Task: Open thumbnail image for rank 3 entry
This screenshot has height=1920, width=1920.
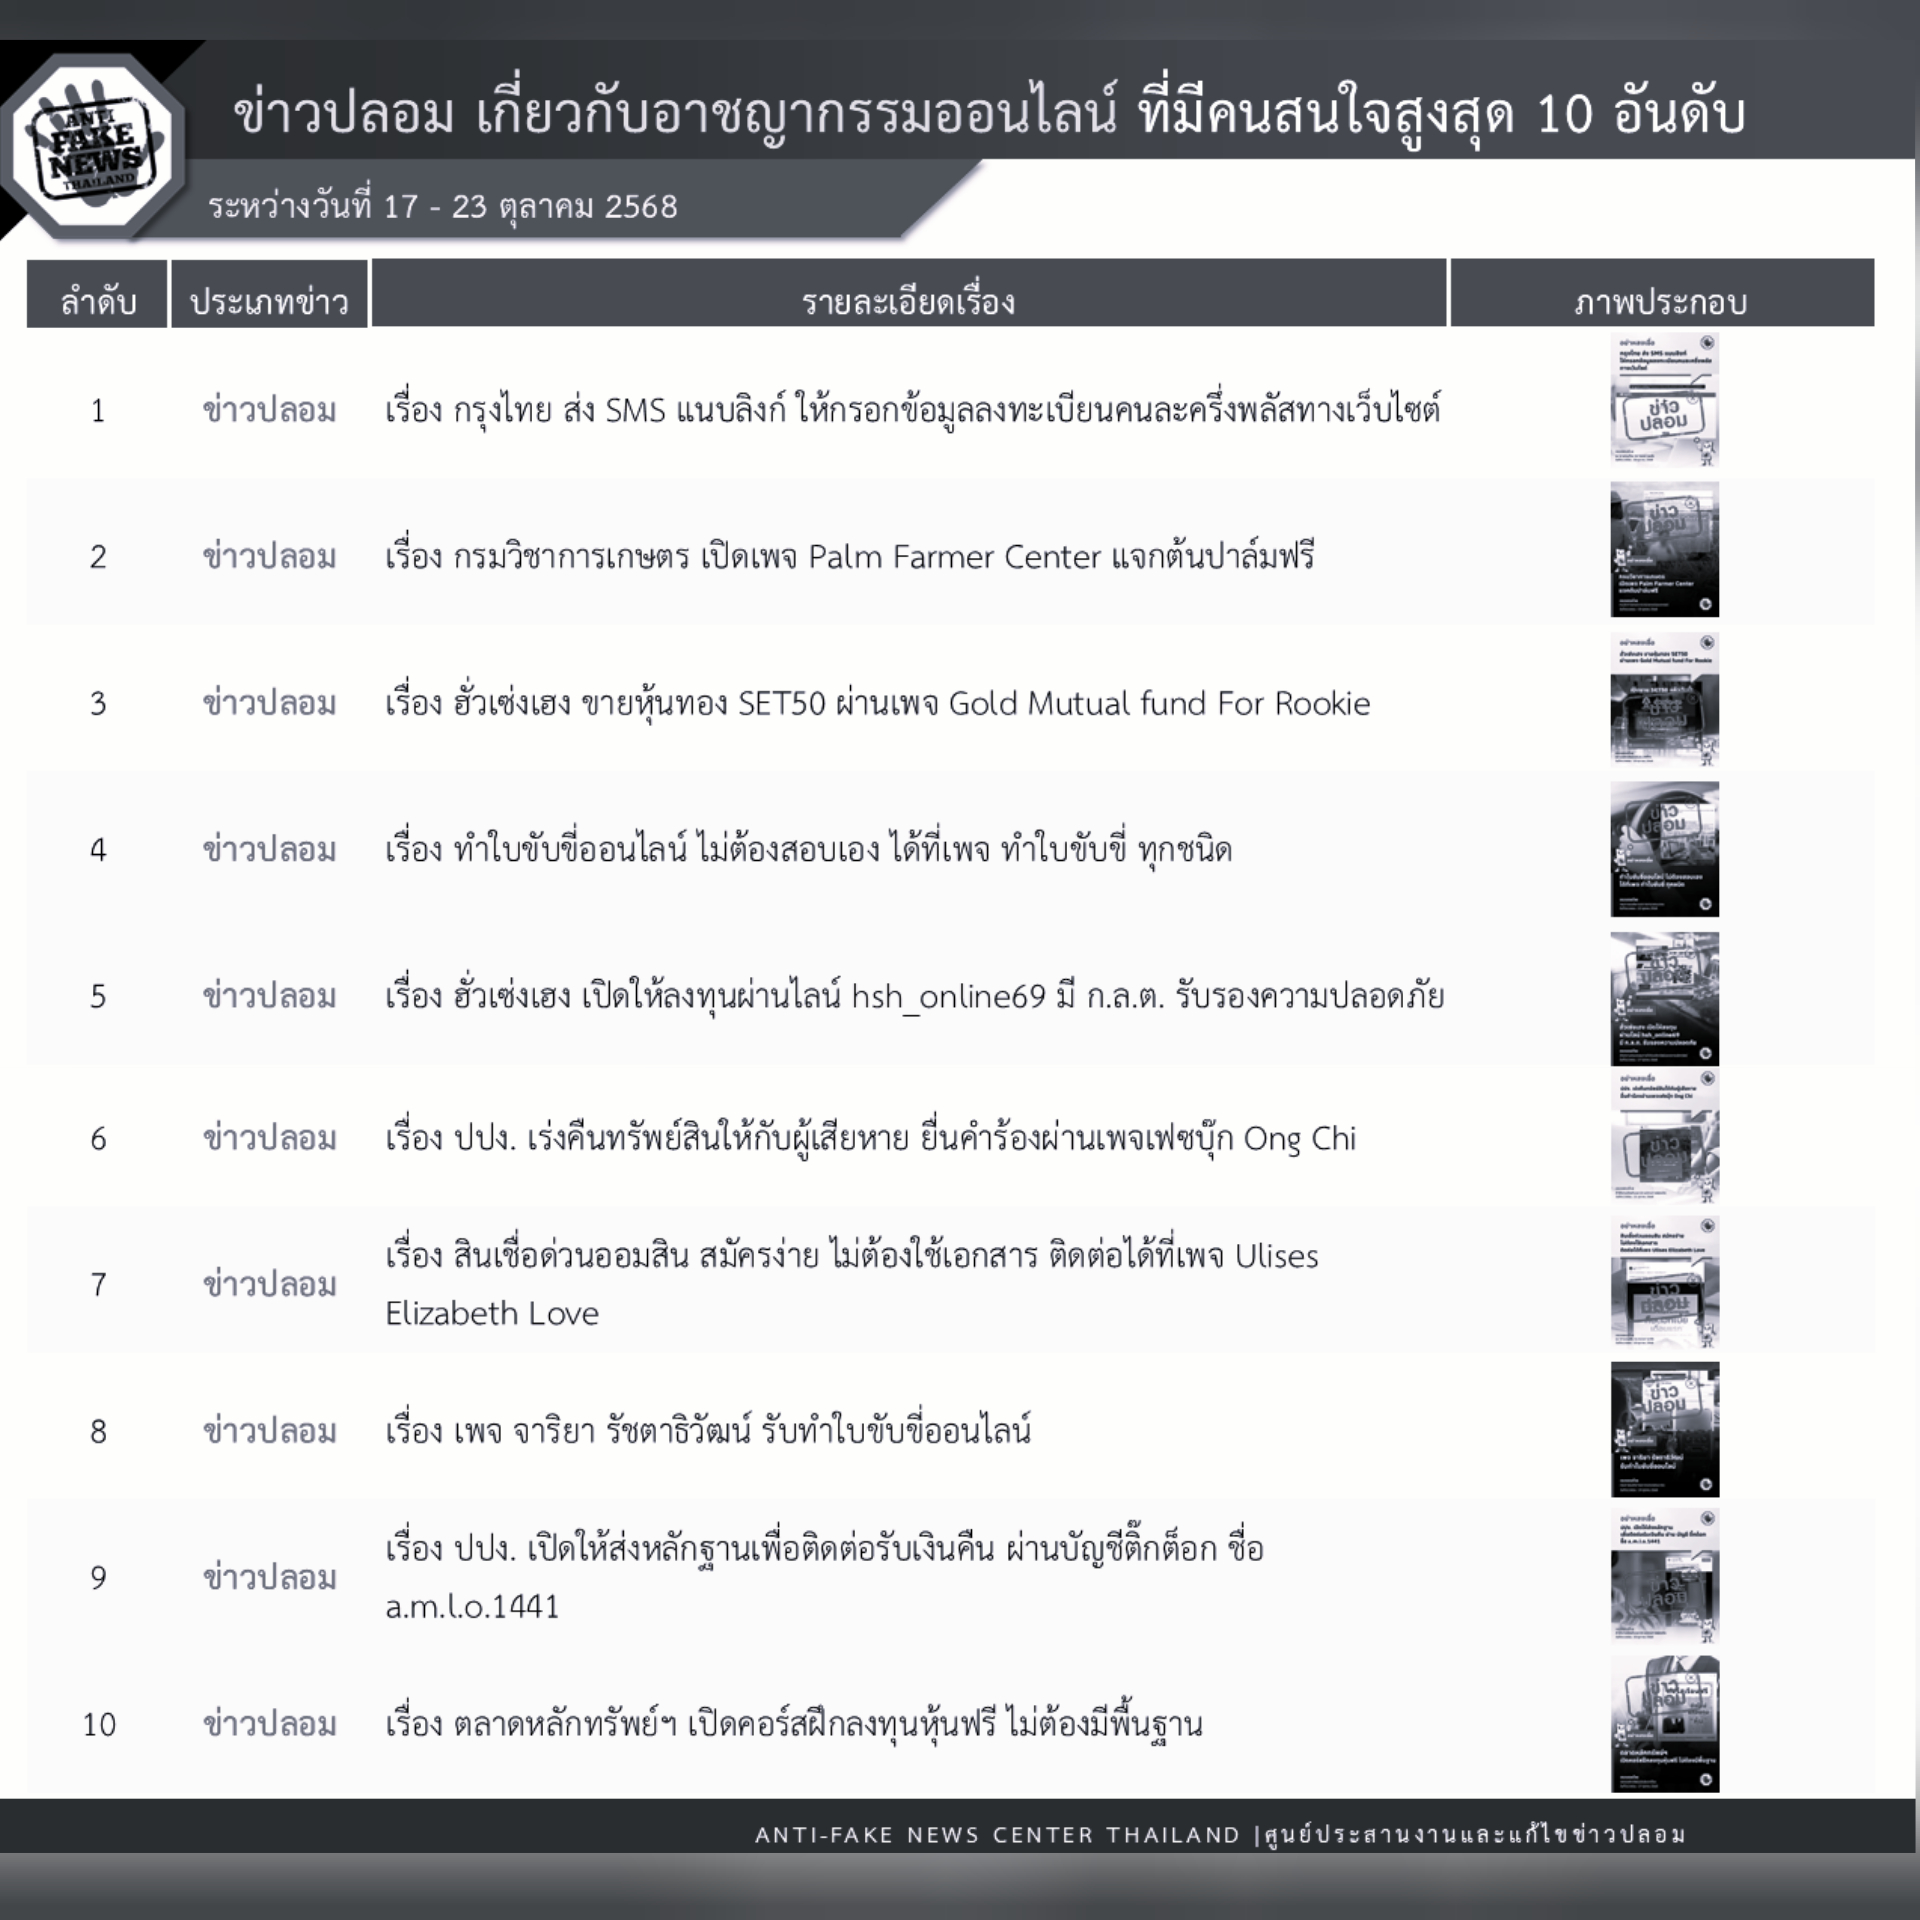Action: click(1664, 700)
